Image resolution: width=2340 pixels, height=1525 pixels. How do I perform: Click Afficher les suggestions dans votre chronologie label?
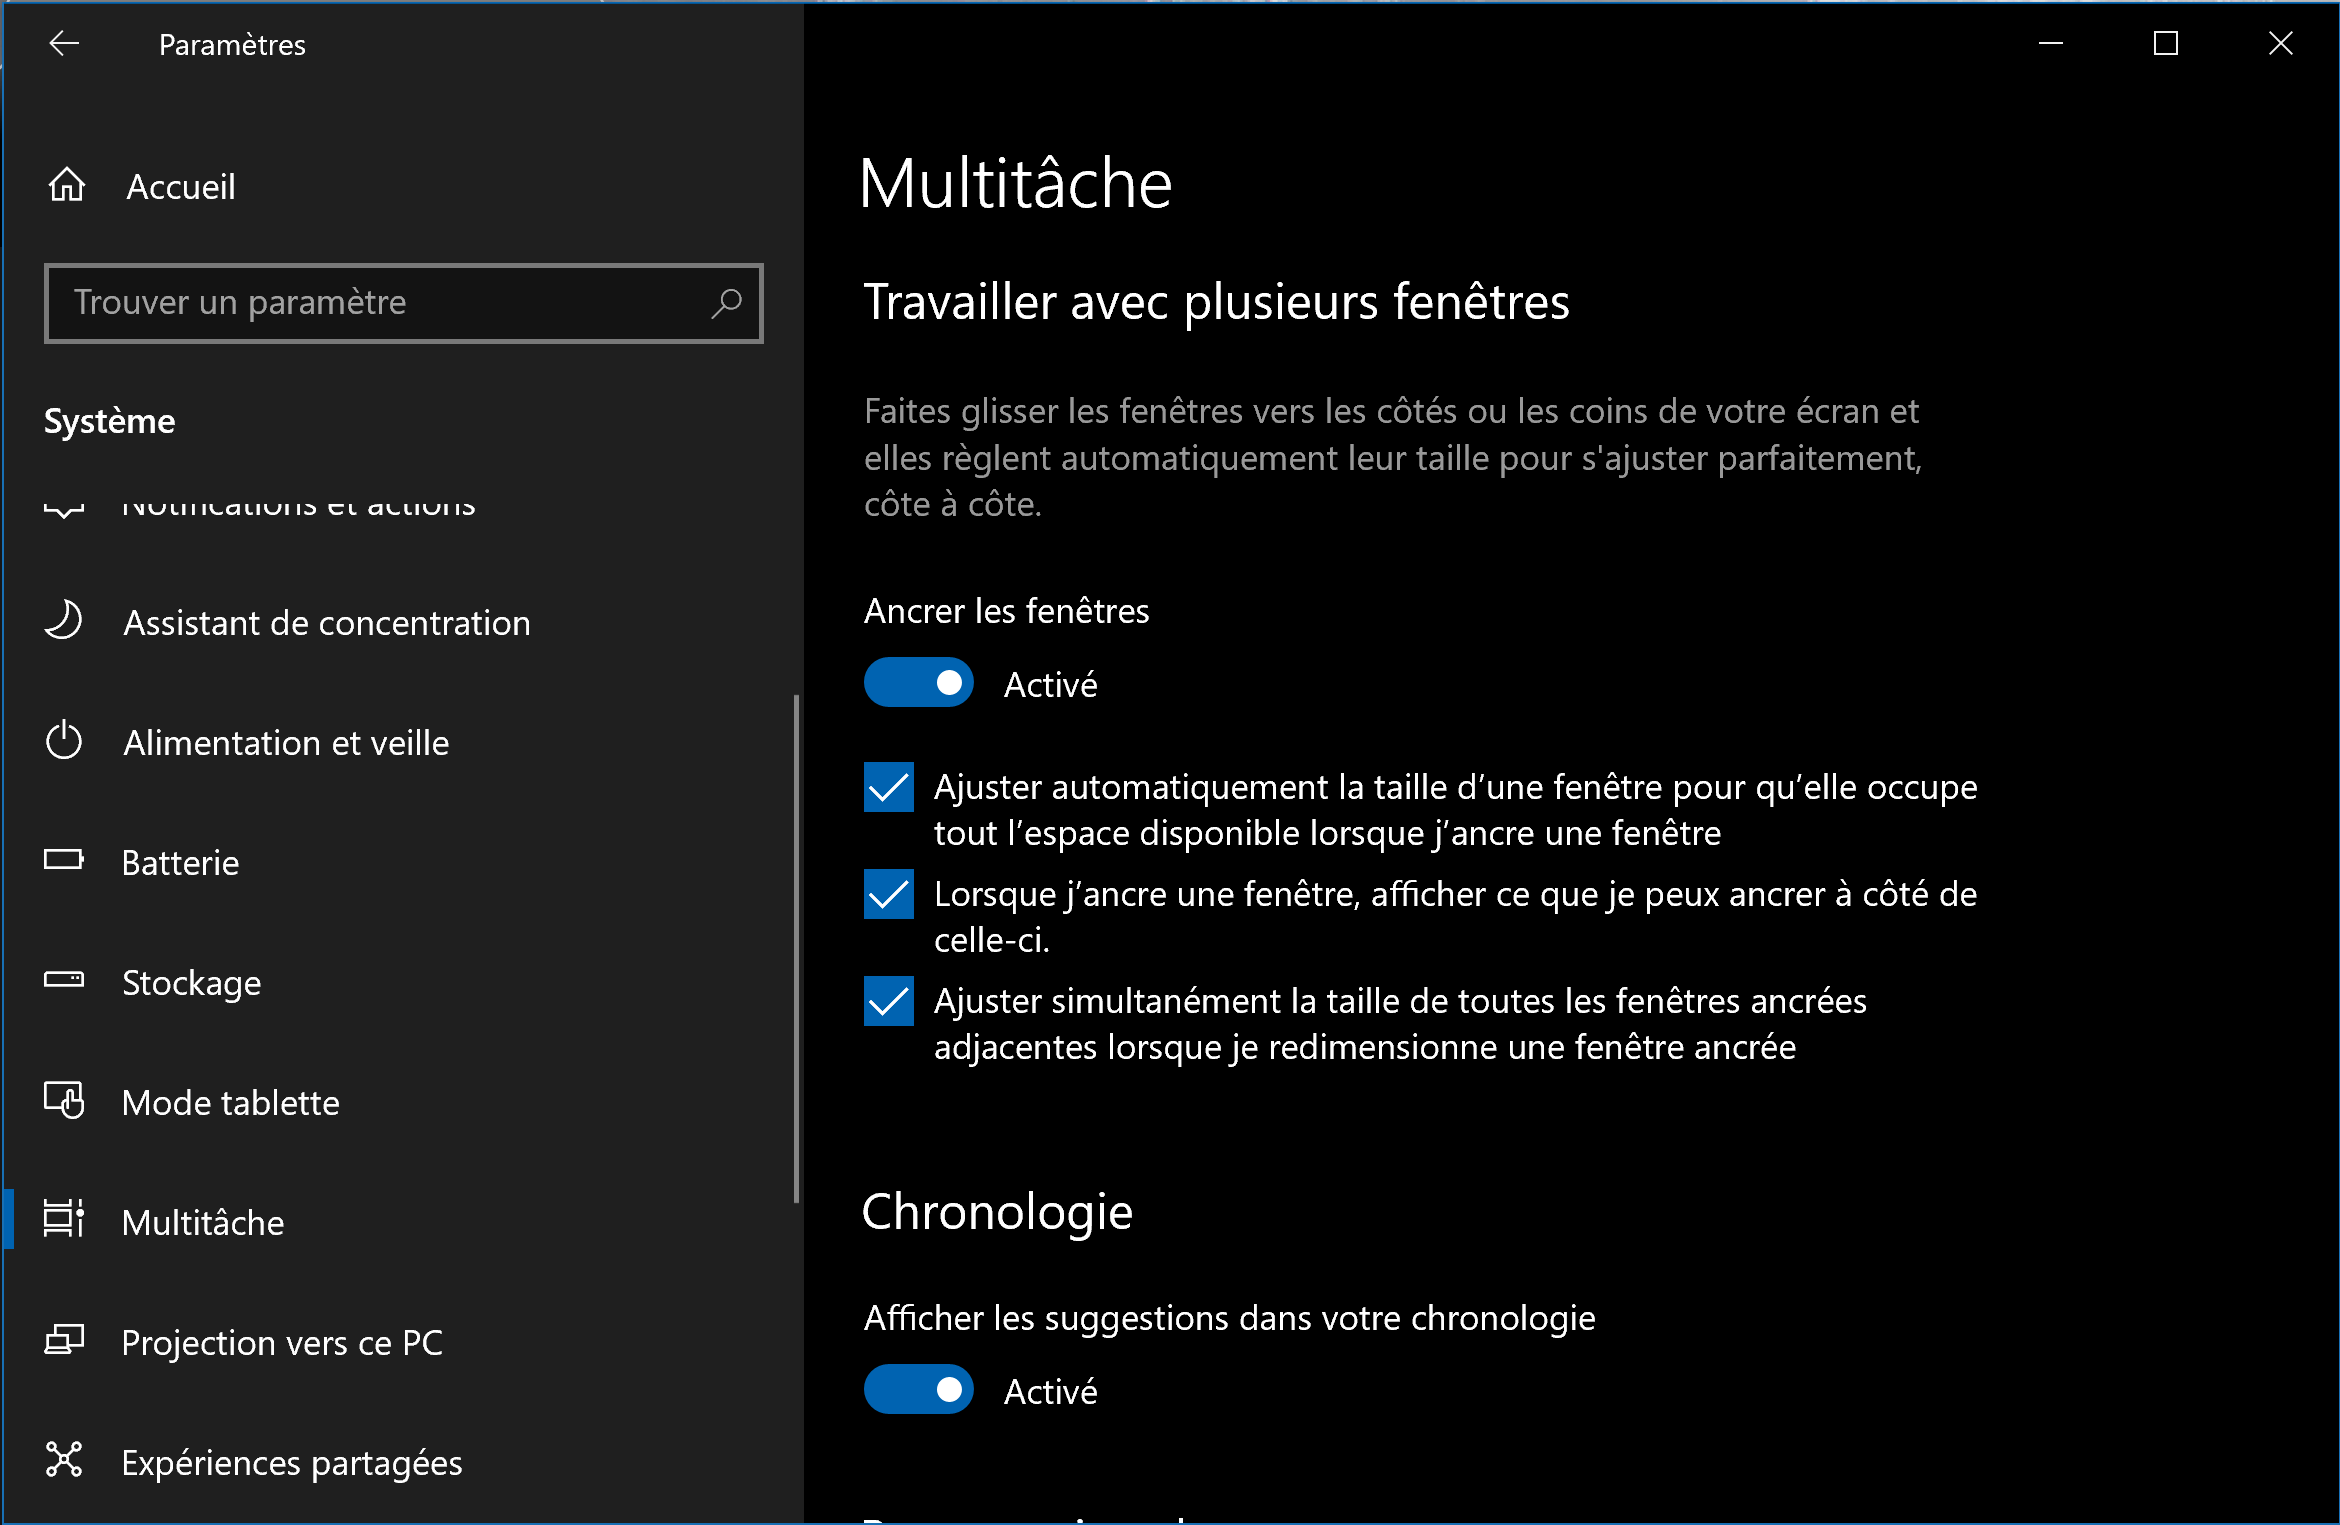click(x=1229, y=1318)
